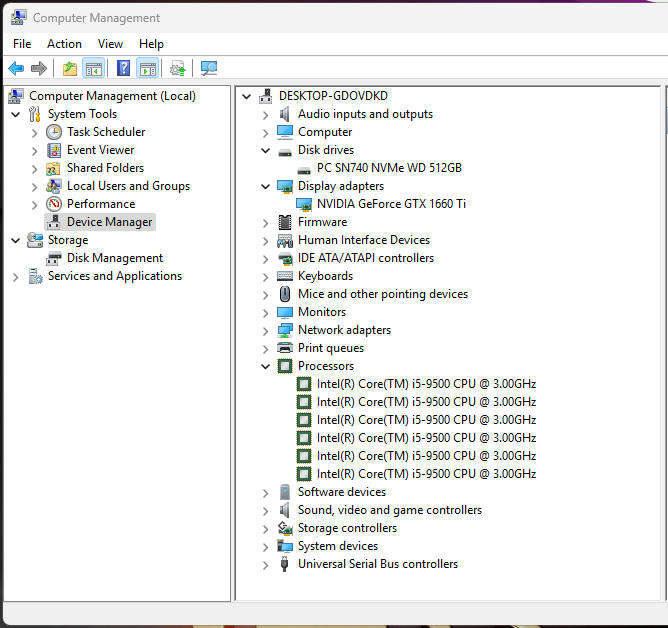Screen dimensions: 668x628
Task: Expand the Firmware category
Action: point(265,223)
